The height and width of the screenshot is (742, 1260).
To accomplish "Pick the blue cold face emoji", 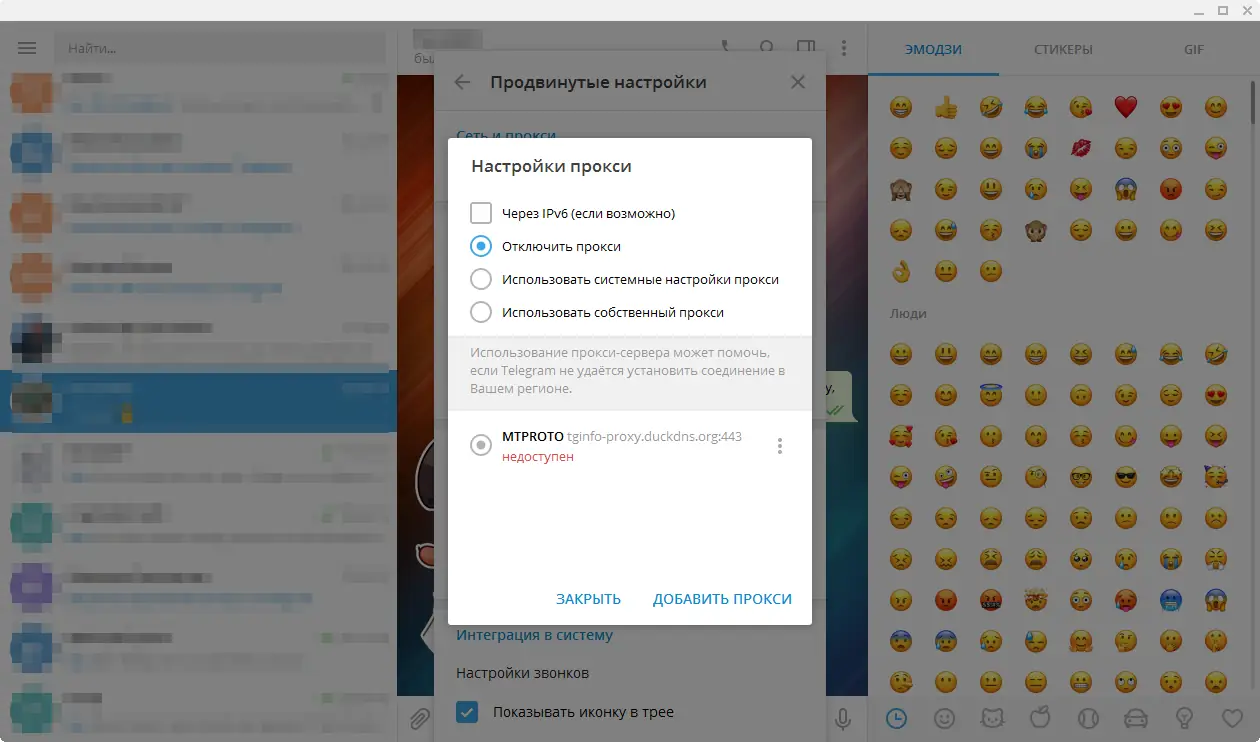I will pyautogui.click(x=1171, y=600).
